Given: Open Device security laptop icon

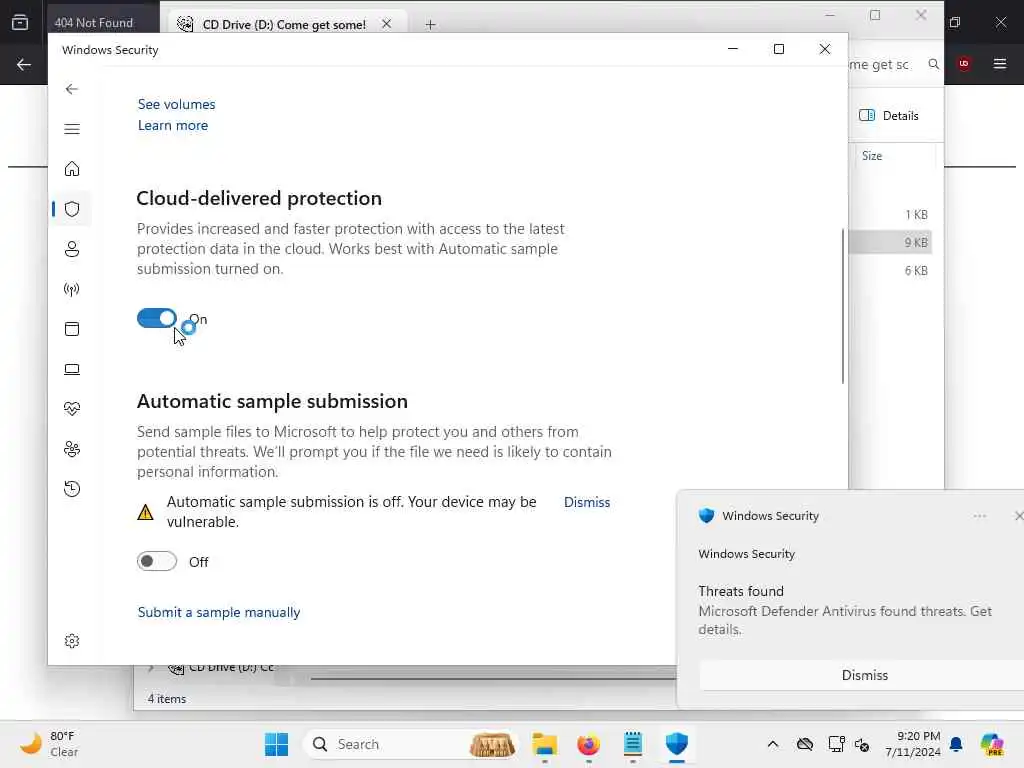Looking at the screenshot, I should pyautogui.click(x=72, y=370).
